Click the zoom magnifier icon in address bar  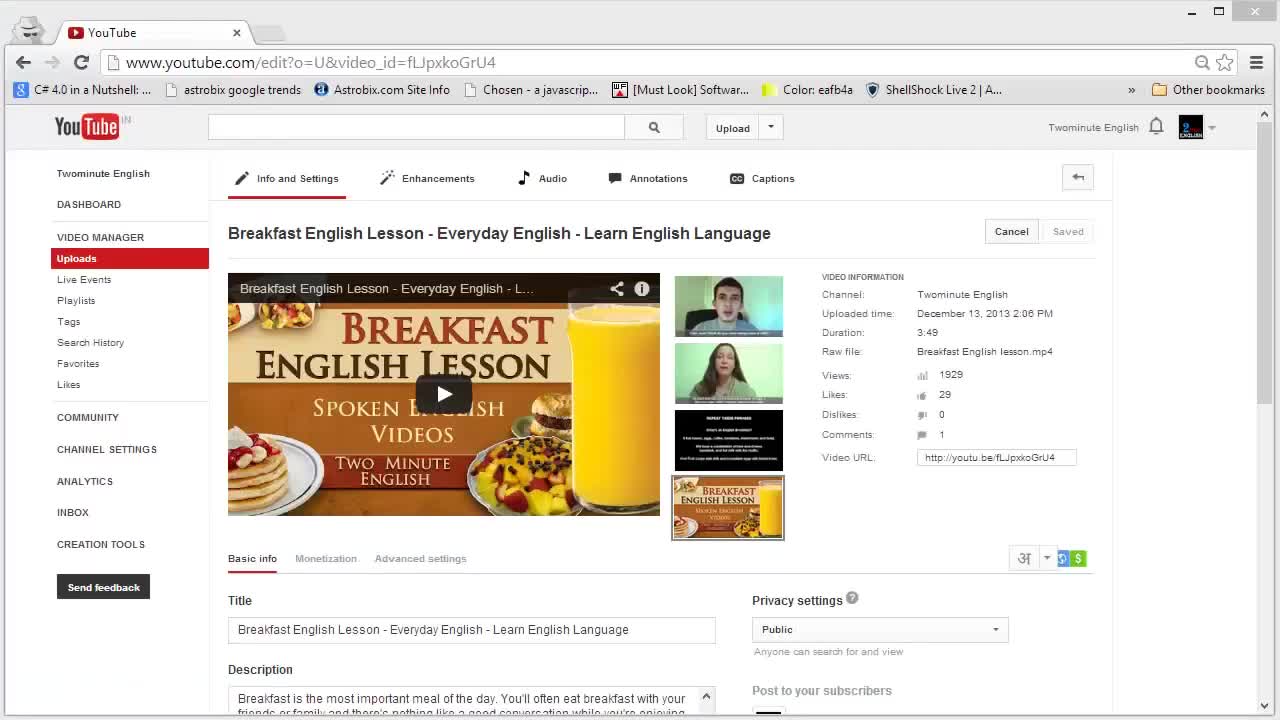(1202, 62)
